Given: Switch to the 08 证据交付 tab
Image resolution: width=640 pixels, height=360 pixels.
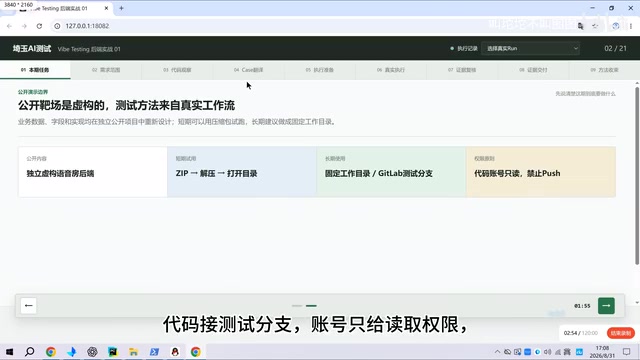Looking at the screenshot, I should click(533, 70).
